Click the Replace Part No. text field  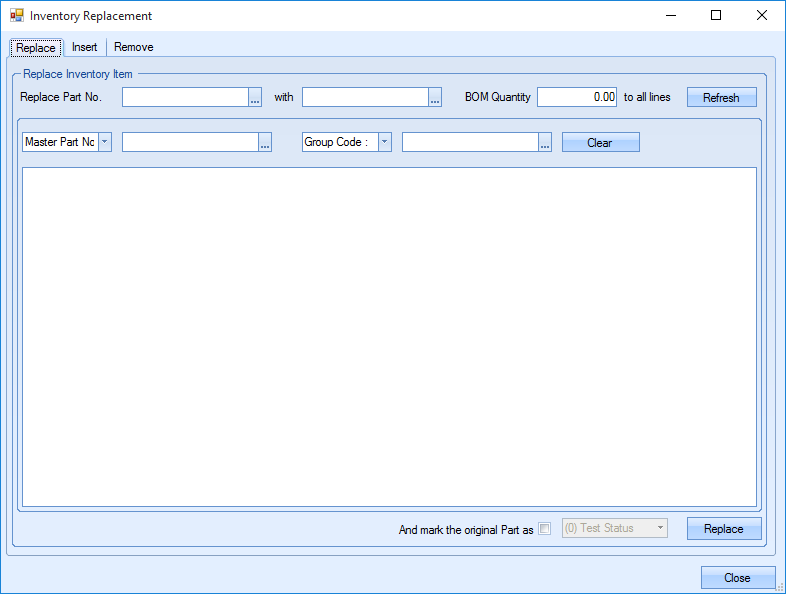point(185,98)
